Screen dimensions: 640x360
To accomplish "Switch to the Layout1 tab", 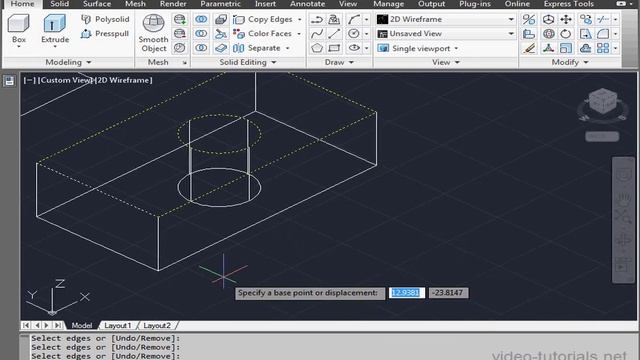I will coord(118,325).
